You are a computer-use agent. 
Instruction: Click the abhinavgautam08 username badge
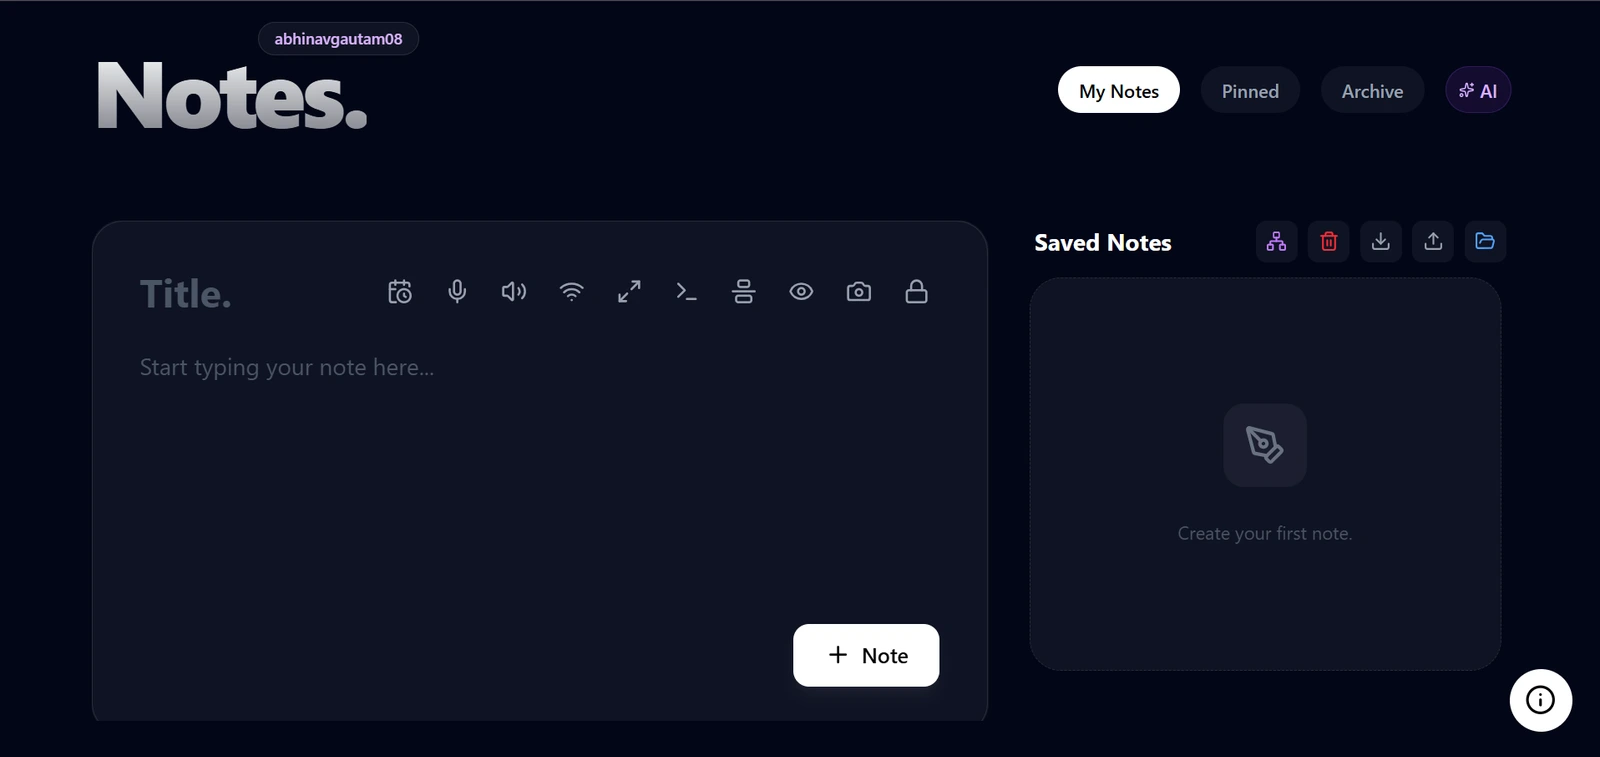point(338,39)
